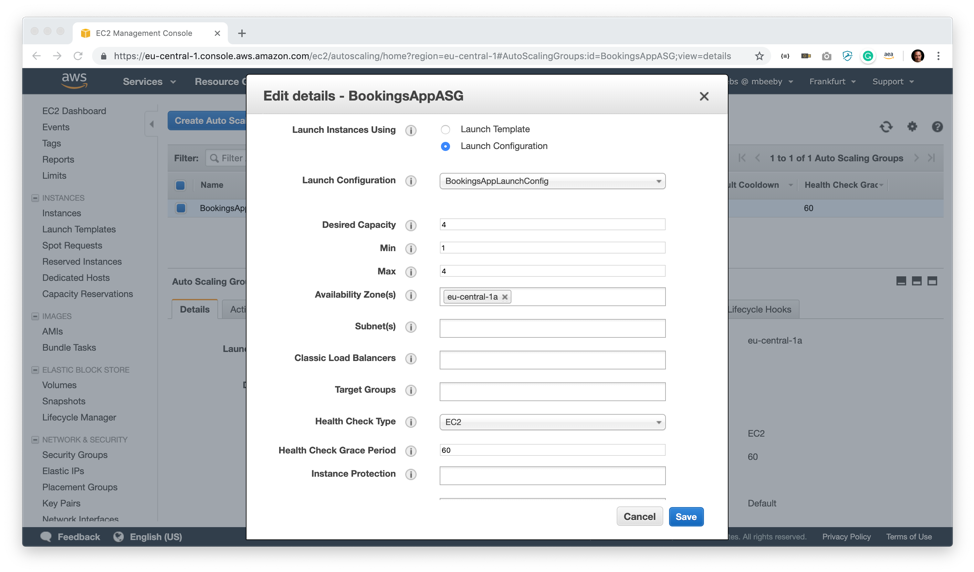Open the Launch Configuration dropdown
The height and width of the screenshot is (572, 974).
click(552, 181)
